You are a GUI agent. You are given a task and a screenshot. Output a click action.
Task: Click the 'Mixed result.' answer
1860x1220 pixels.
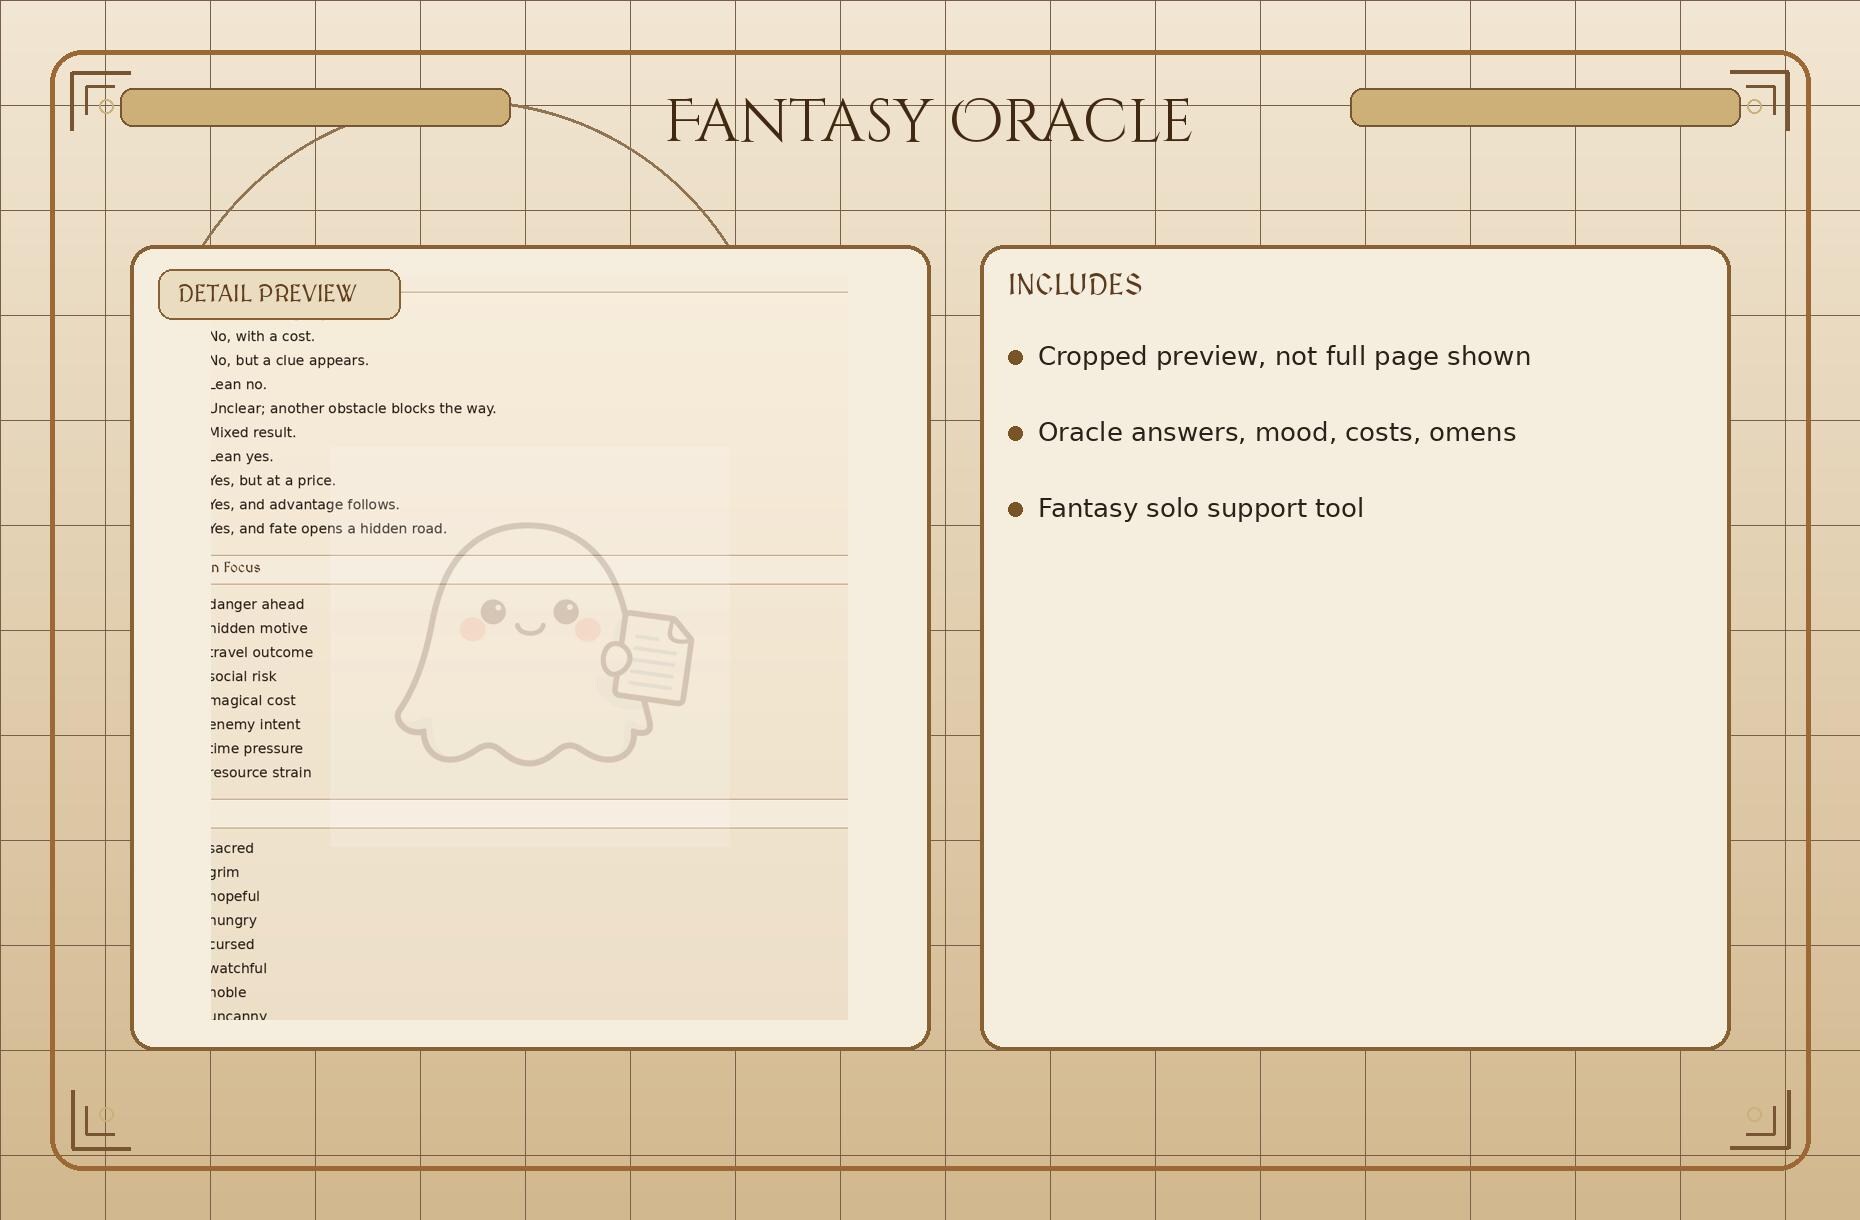pyautogui.click(x=254, y=432)
